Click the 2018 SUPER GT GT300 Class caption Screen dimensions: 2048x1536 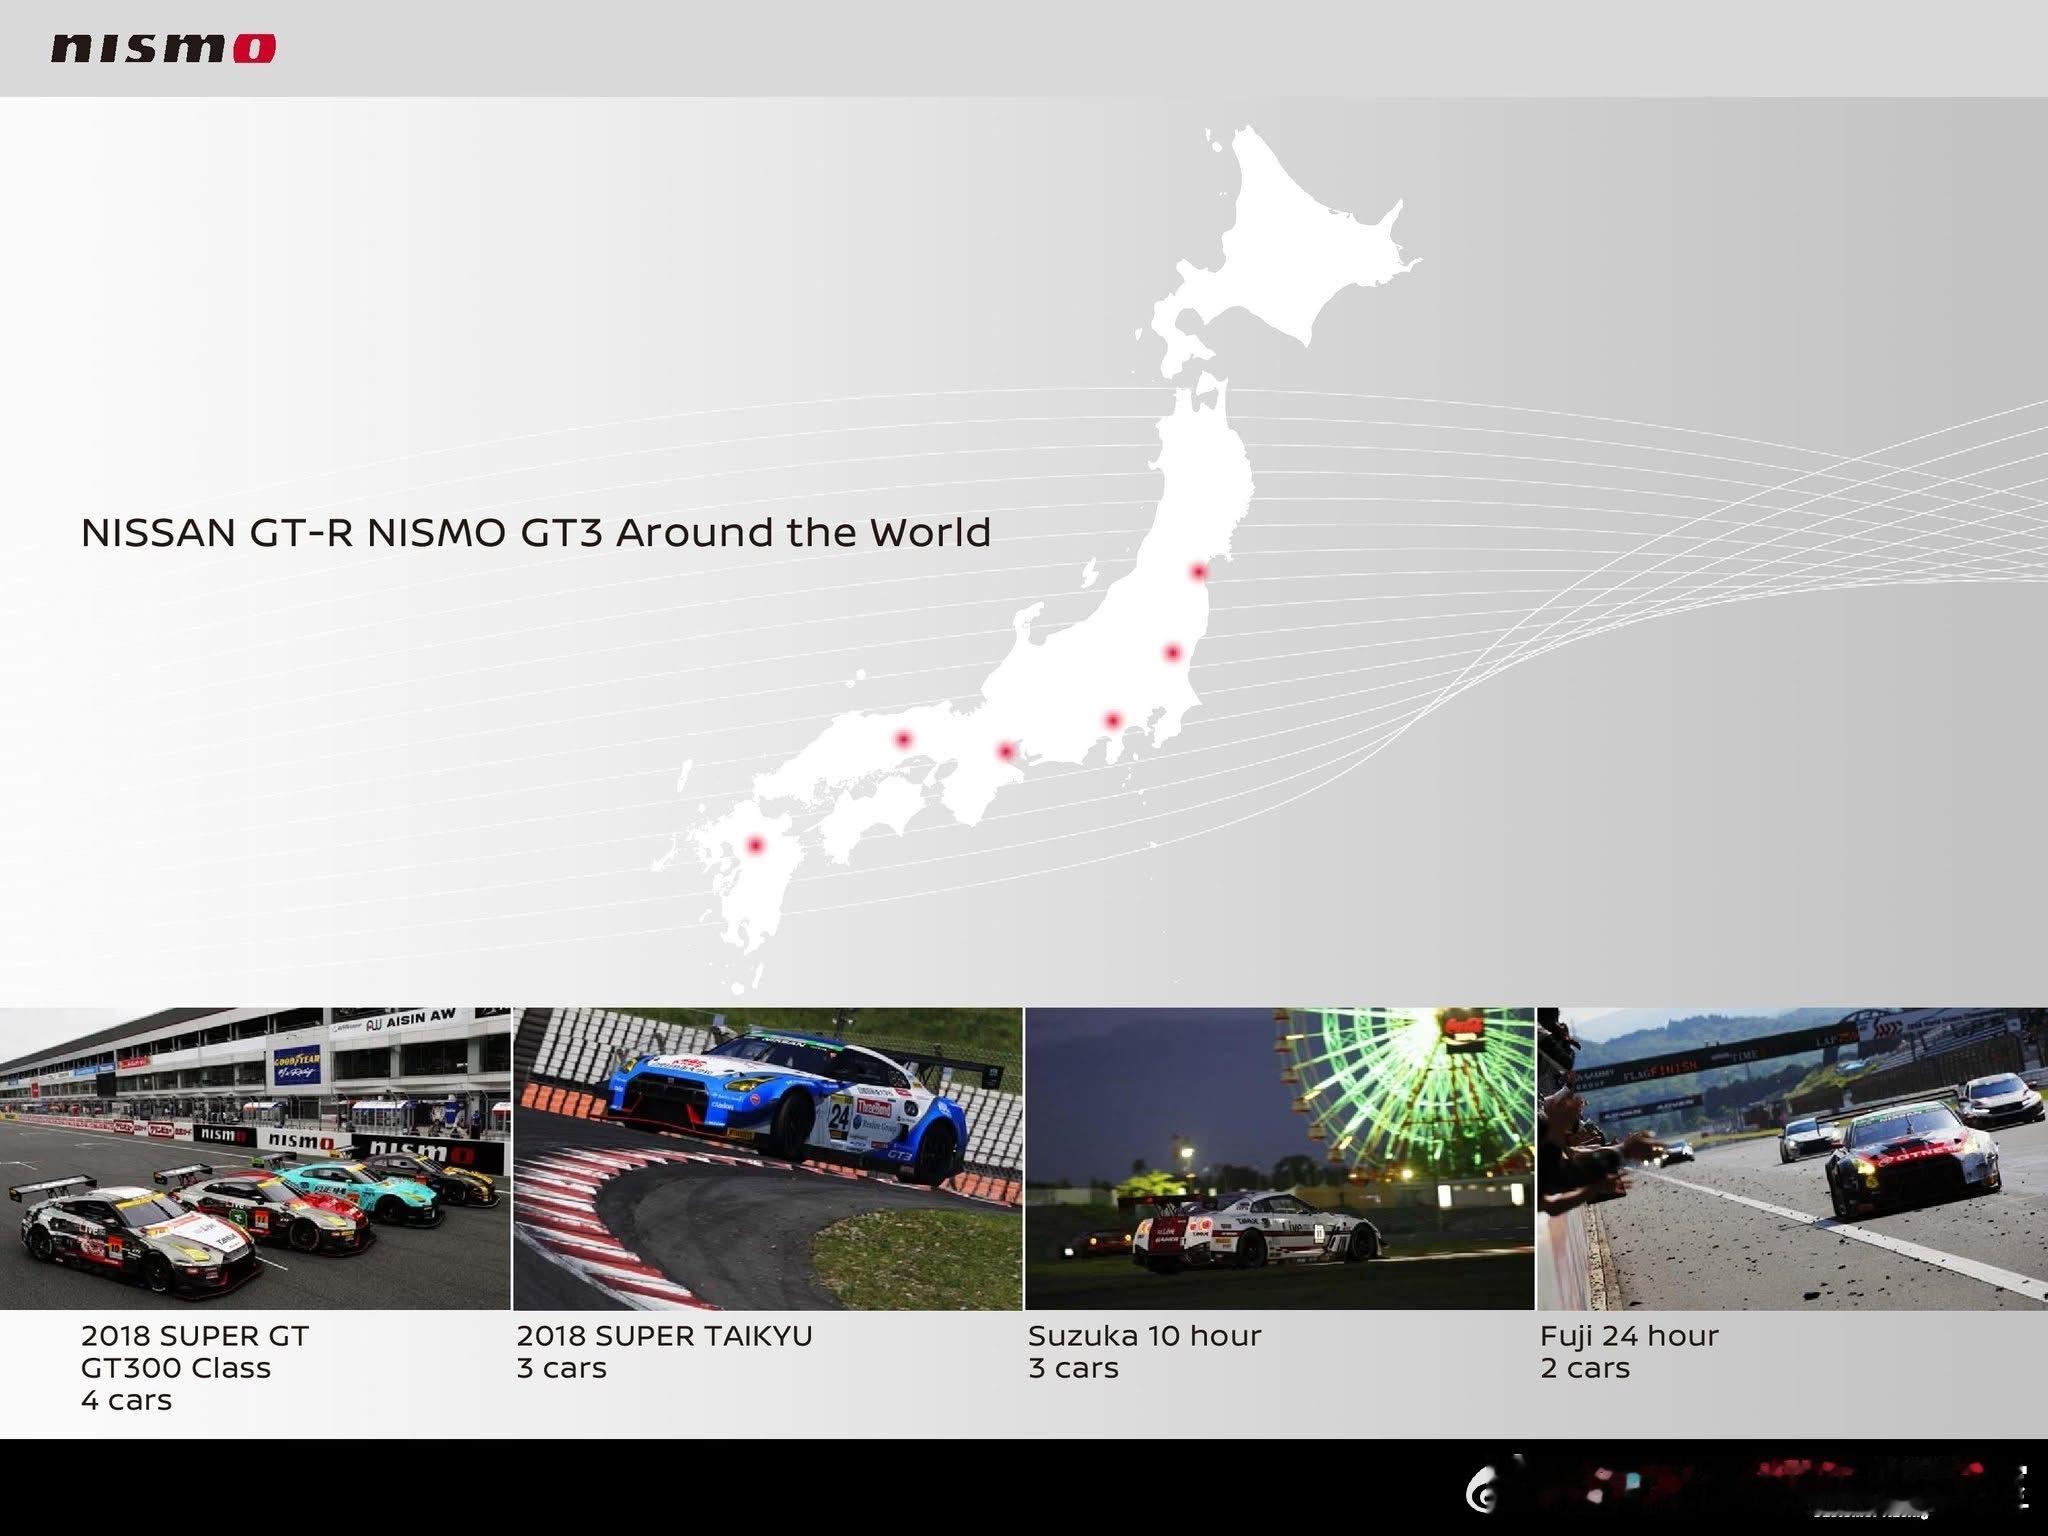tap(195, 1367)
